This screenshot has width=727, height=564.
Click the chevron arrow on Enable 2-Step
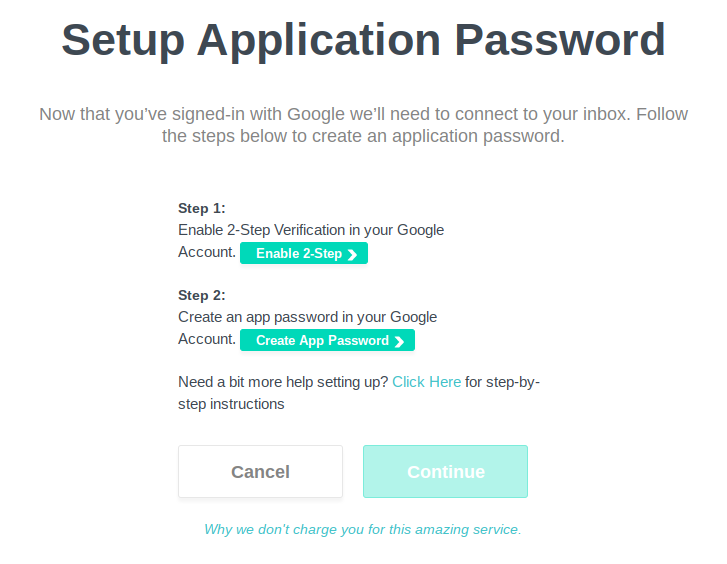point(353,254)
